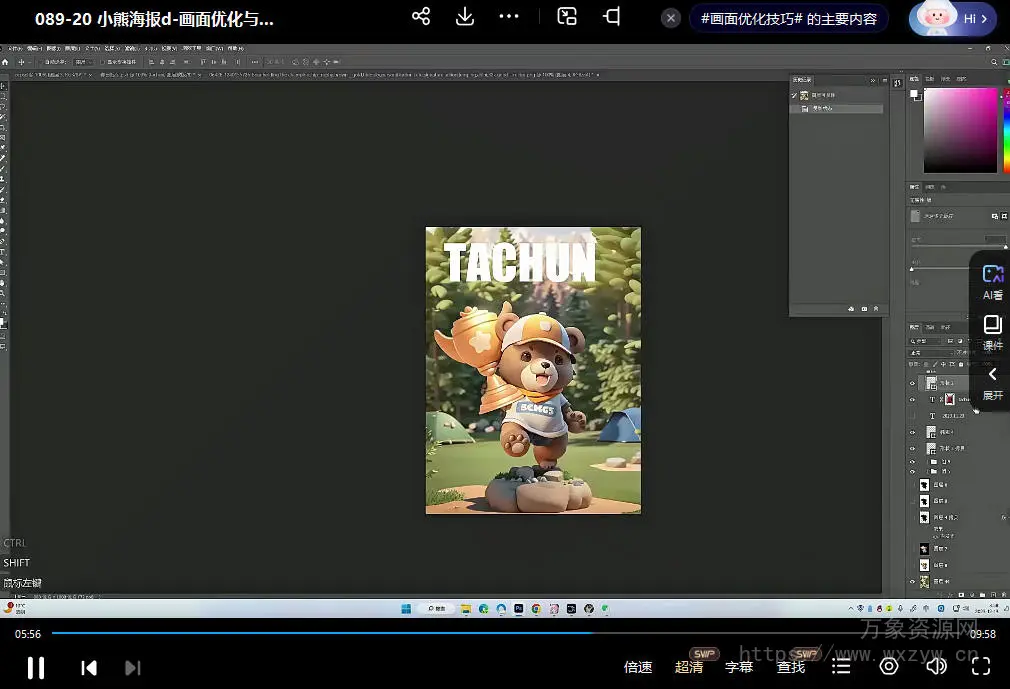Open the 倍速 playback speed menu

pyautogui.click(x=638, y=667)
